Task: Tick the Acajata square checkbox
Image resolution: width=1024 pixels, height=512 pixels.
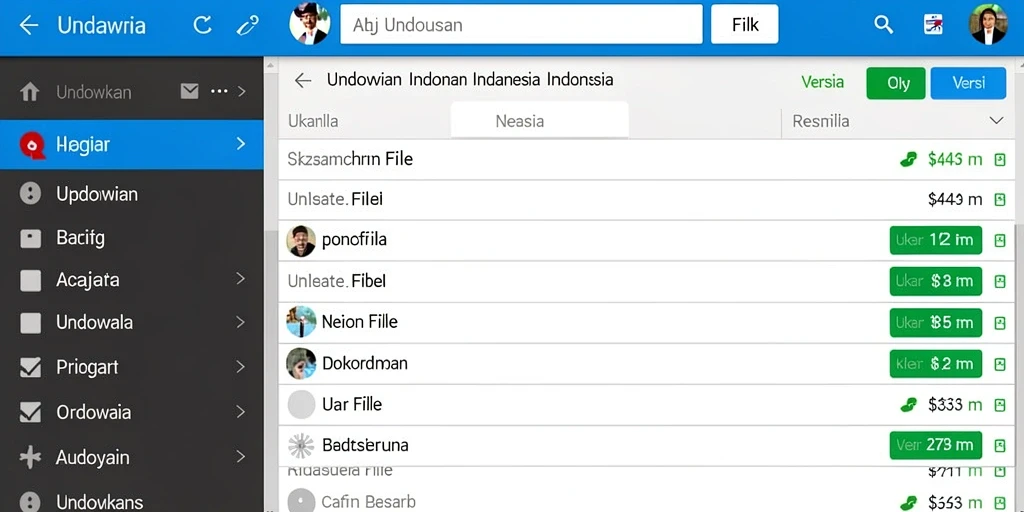Action: [30, 280]
